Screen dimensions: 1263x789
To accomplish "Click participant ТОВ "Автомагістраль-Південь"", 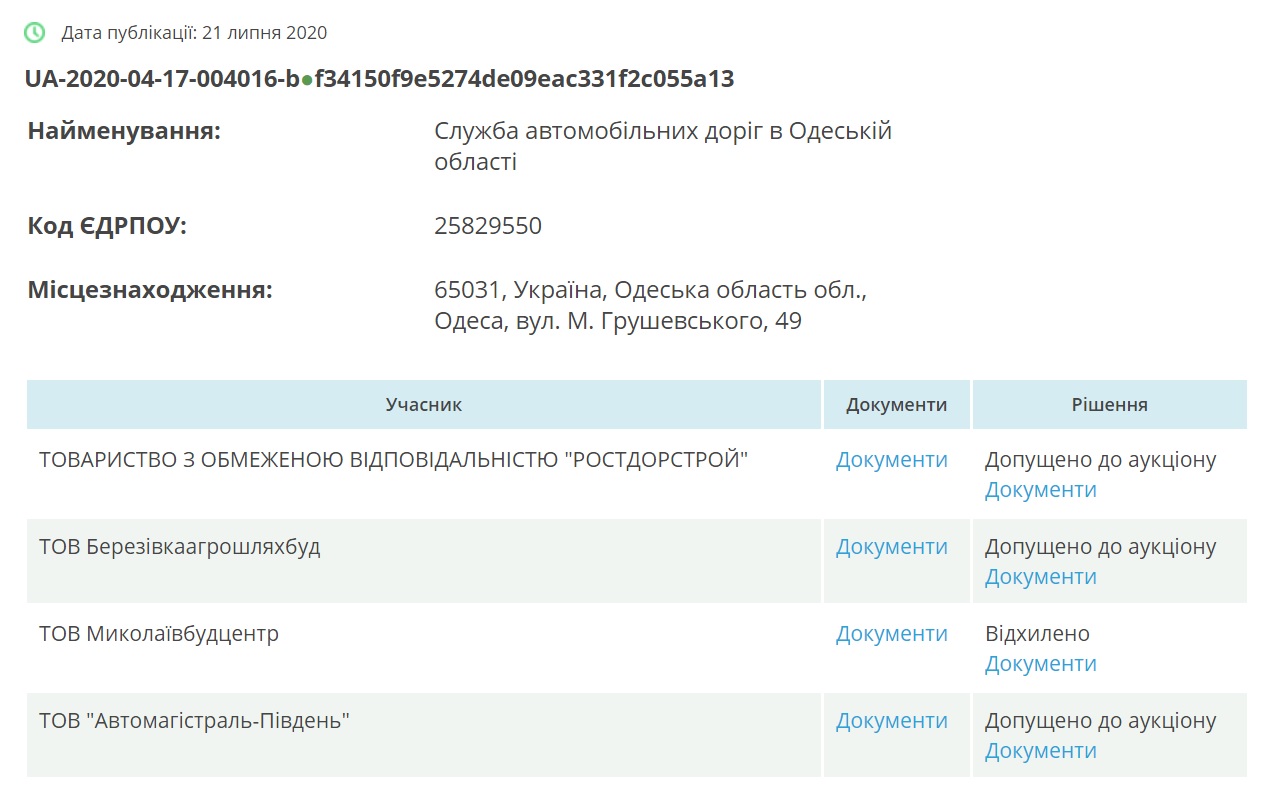I will point(195,721).
